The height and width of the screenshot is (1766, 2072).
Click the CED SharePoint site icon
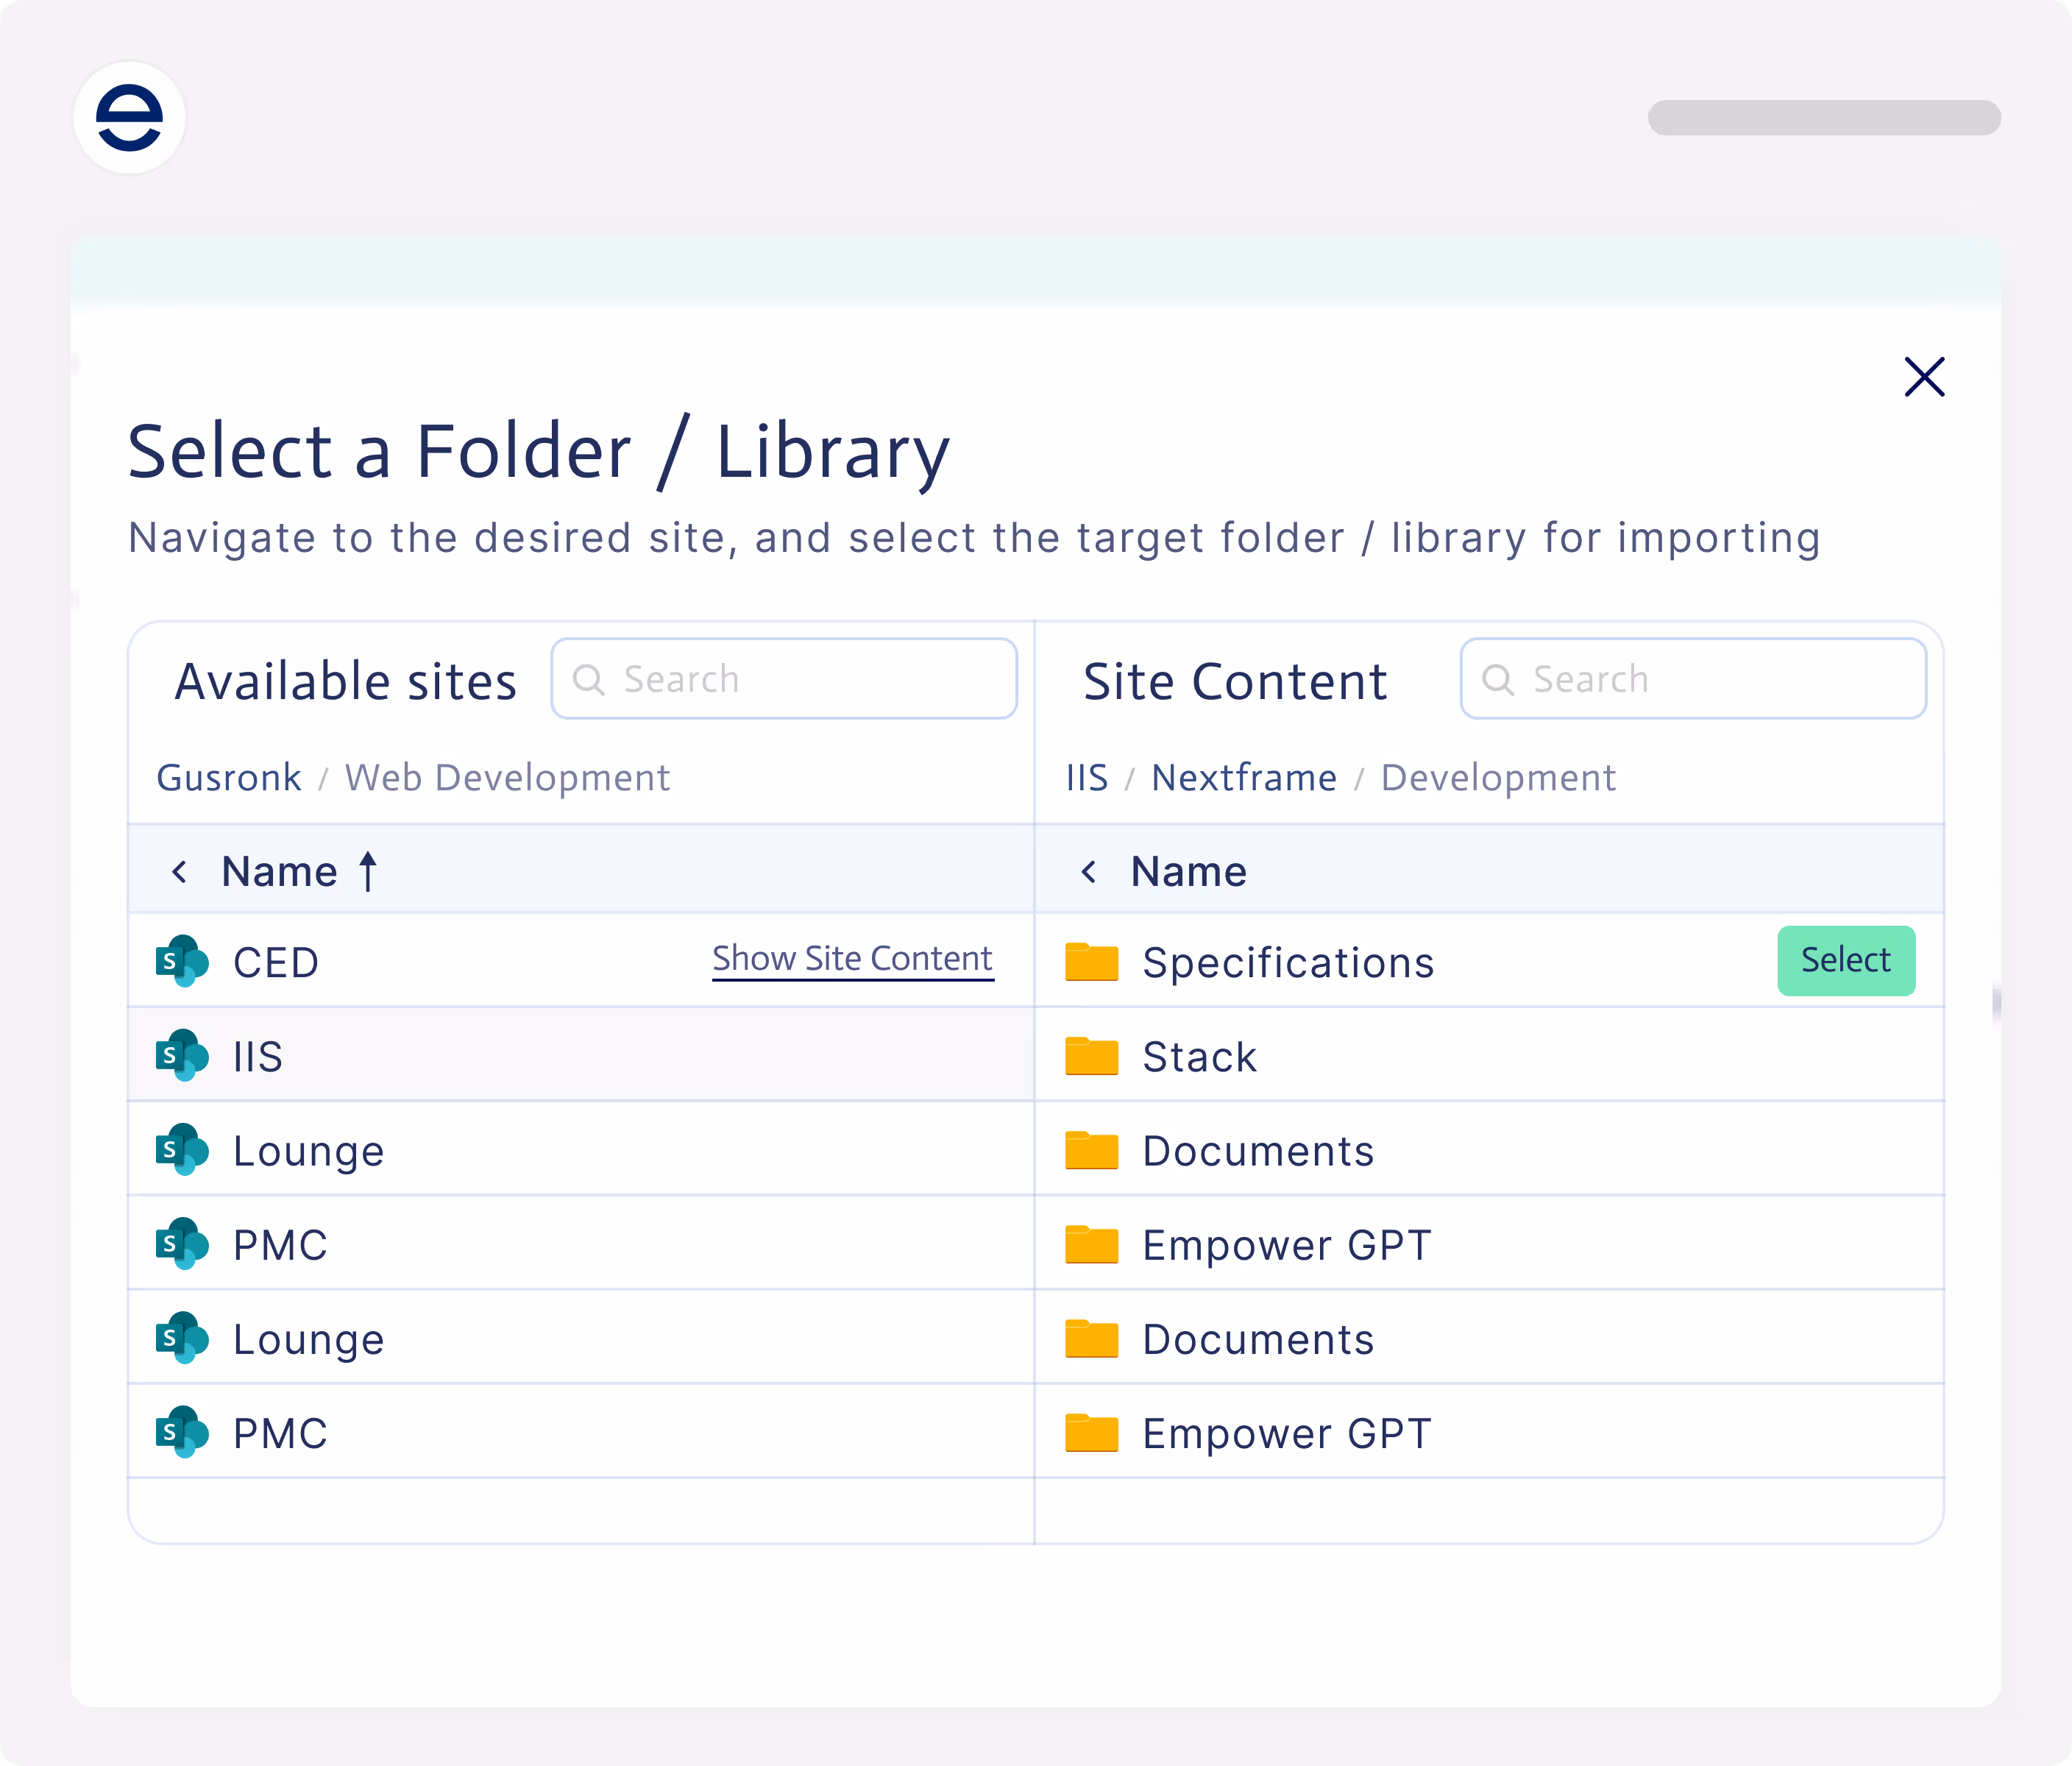pyautogui.click(x=182, y=961)
